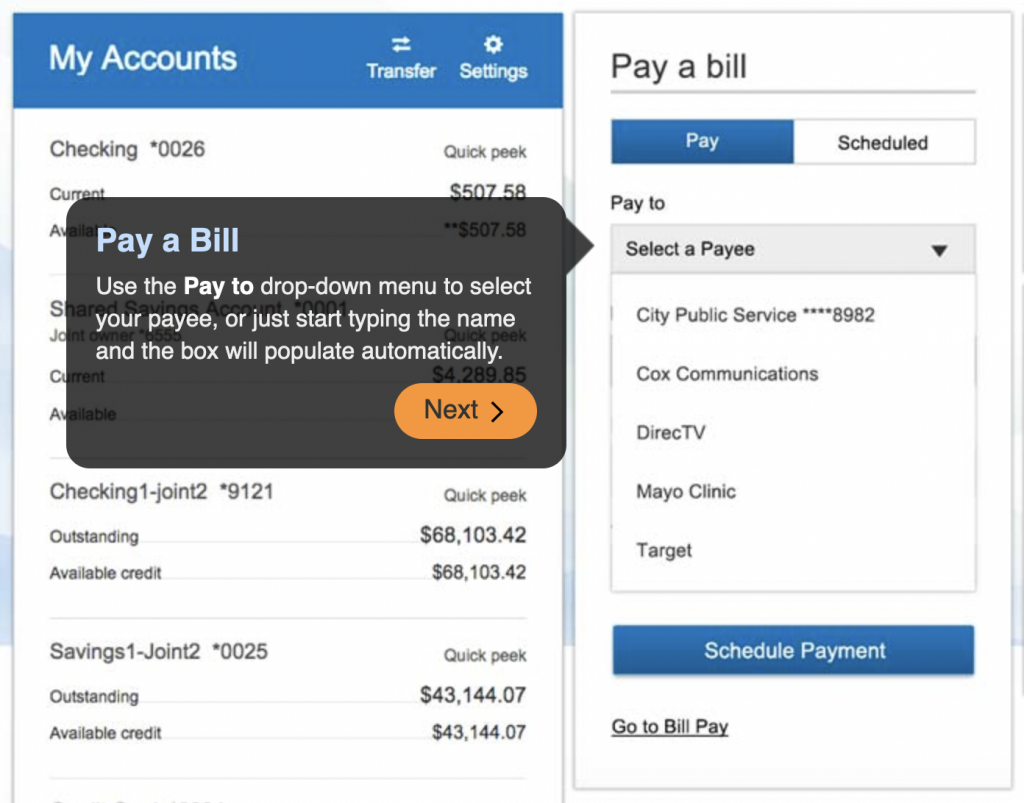Screen dimensions: 1024x803
Task: Click the Checking *0026 account name
Action: (127, 150)
